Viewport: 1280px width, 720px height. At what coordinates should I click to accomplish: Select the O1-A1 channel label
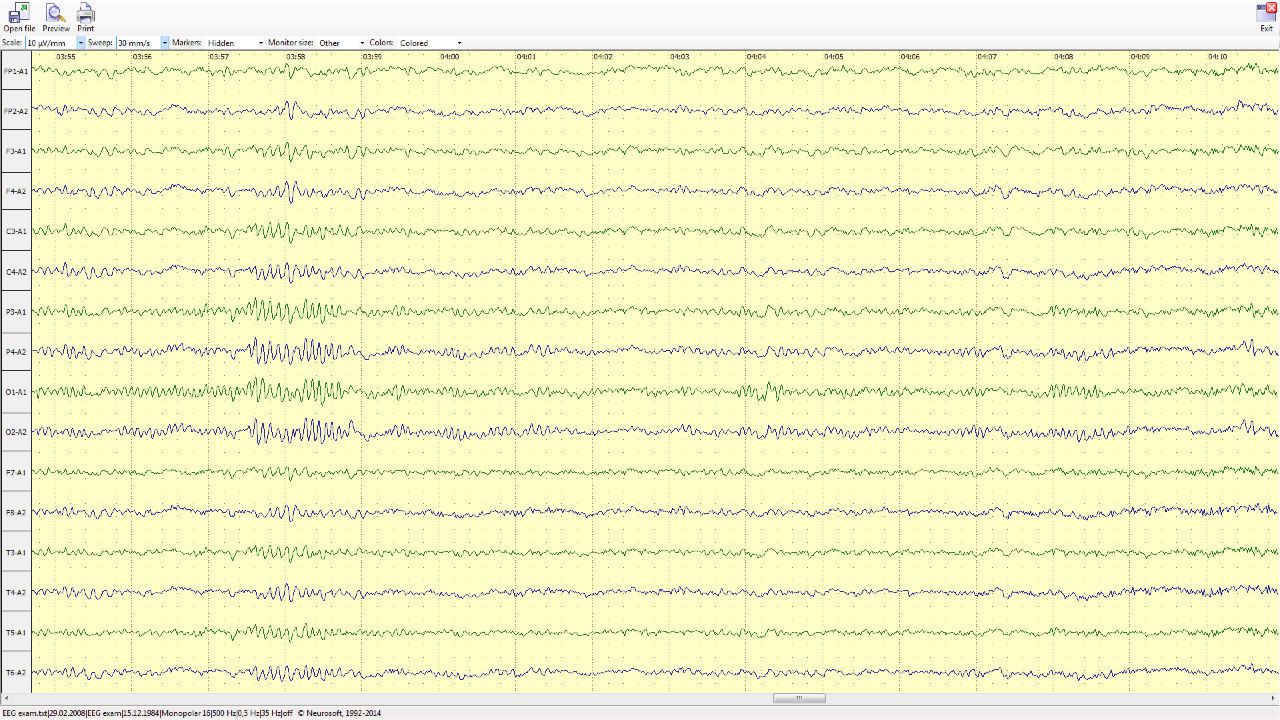(x=16, y=392)
